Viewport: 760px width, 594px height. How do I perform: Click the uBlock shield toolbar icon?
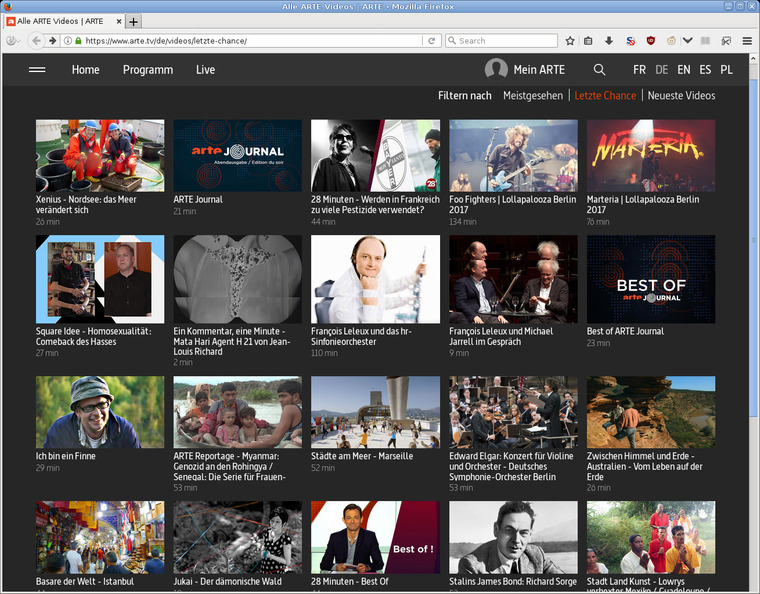[650, 41]
